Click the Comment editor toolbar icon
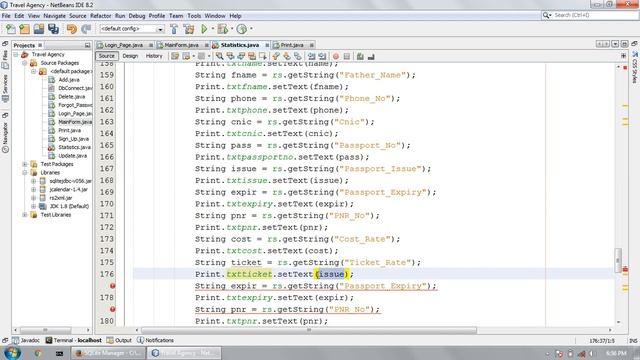The width and height of the screenshot is (640, 360). (360, 56)
